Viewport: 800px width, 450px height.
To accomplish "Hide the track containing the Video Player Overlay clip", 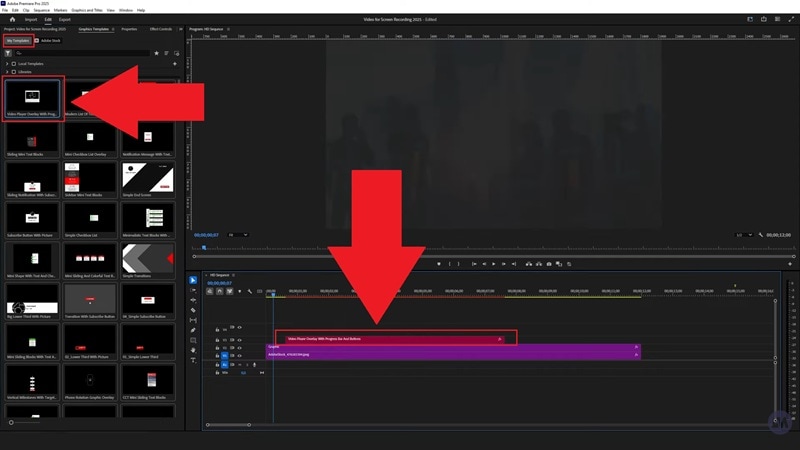I will point(239,340).
